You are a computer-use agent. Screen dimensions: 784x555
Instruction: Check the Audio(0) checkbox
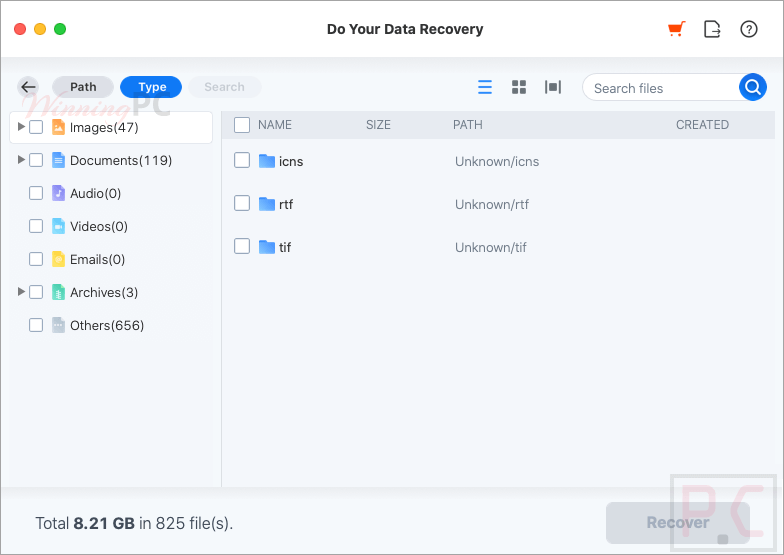36,193
